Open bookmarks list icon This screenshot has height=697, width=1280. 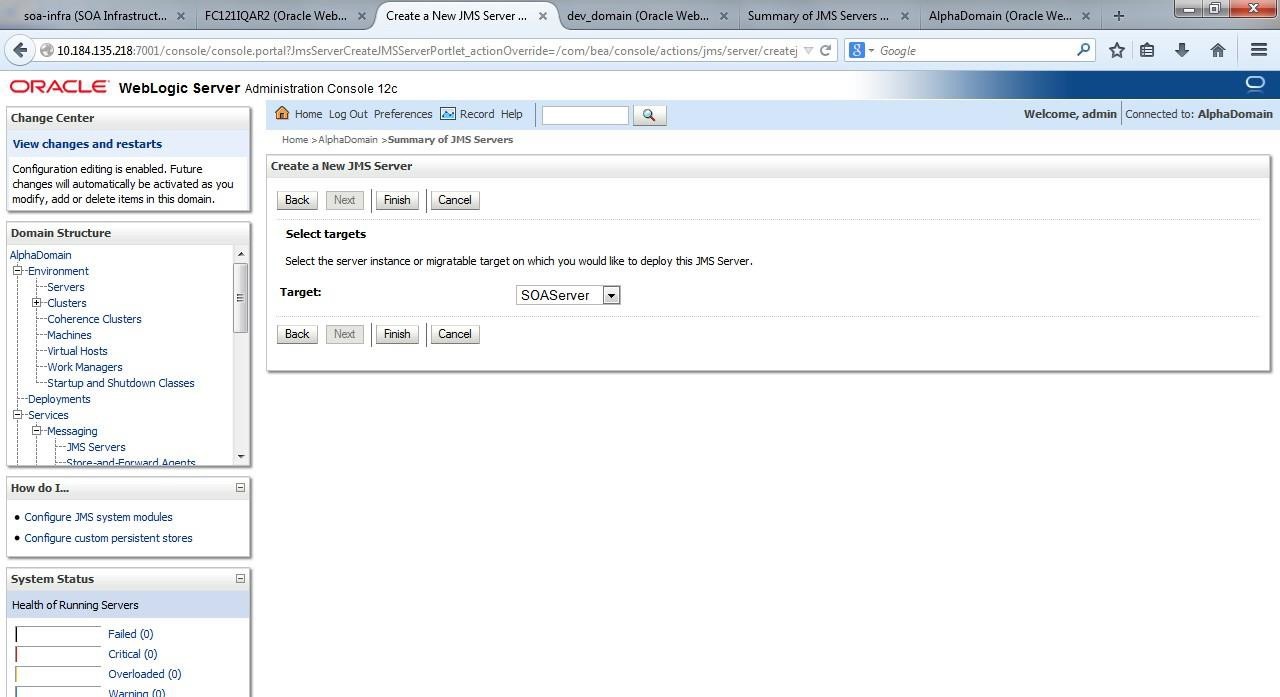coord(1148,50)
